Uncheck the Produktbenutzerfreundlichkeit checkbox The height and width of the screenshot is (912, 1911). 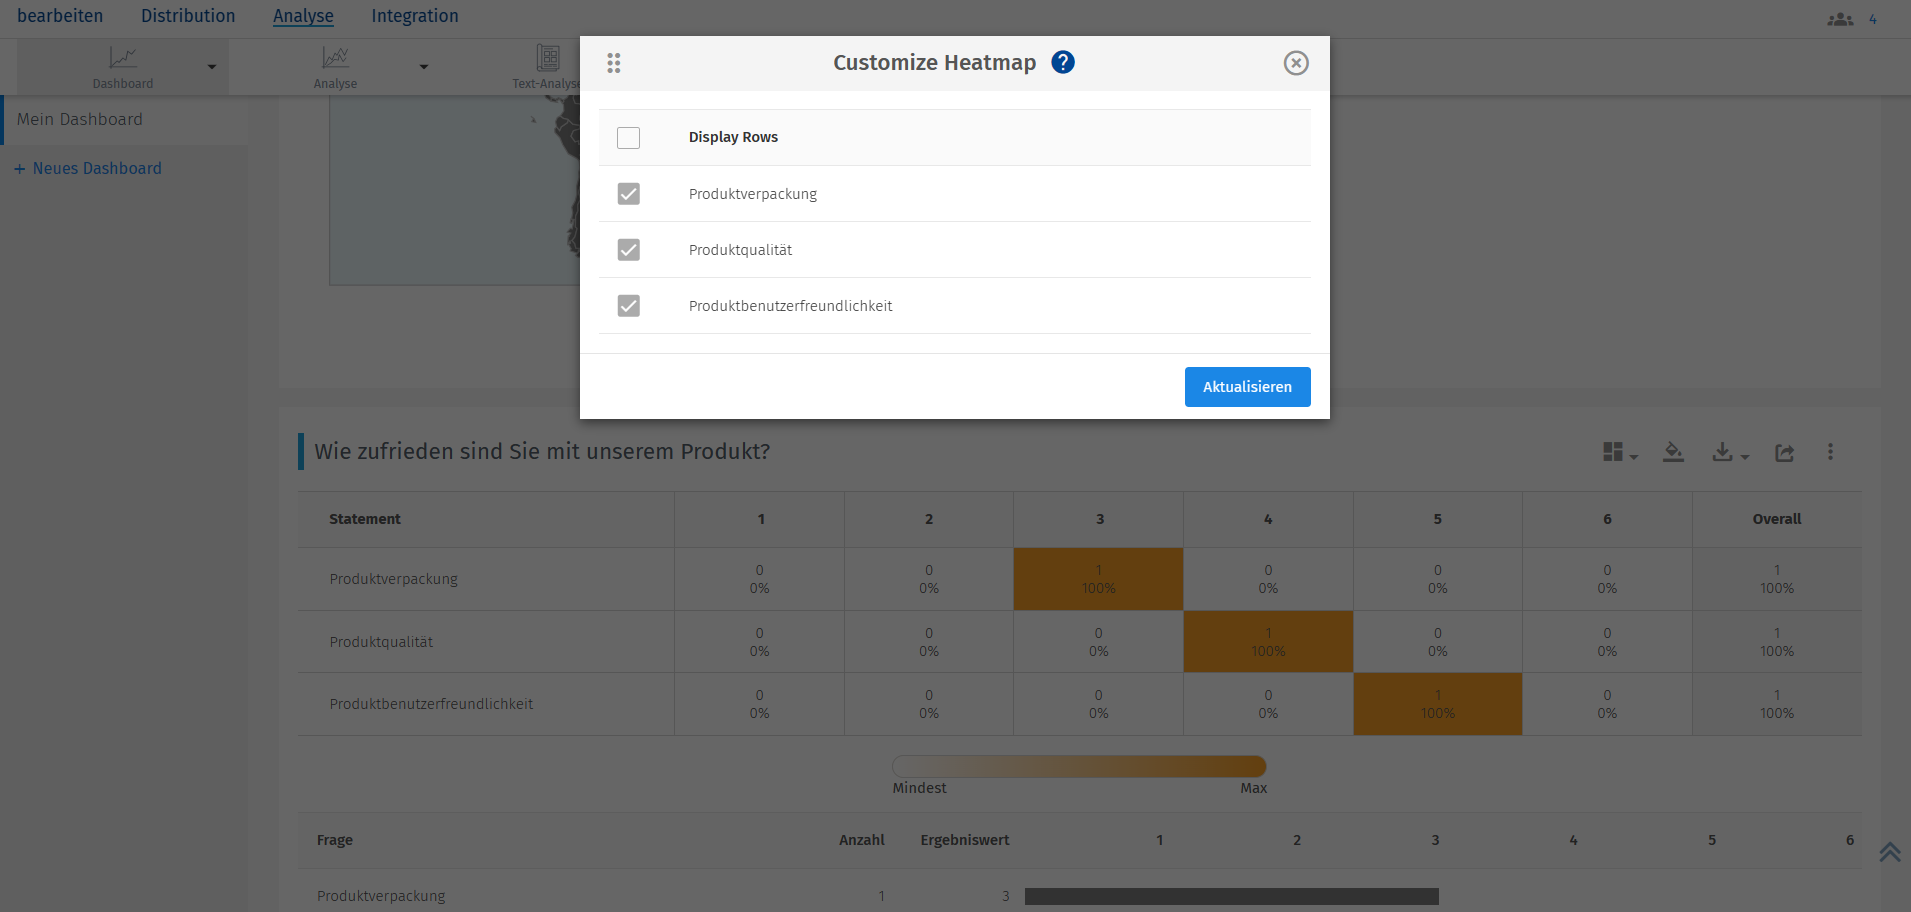629,306
